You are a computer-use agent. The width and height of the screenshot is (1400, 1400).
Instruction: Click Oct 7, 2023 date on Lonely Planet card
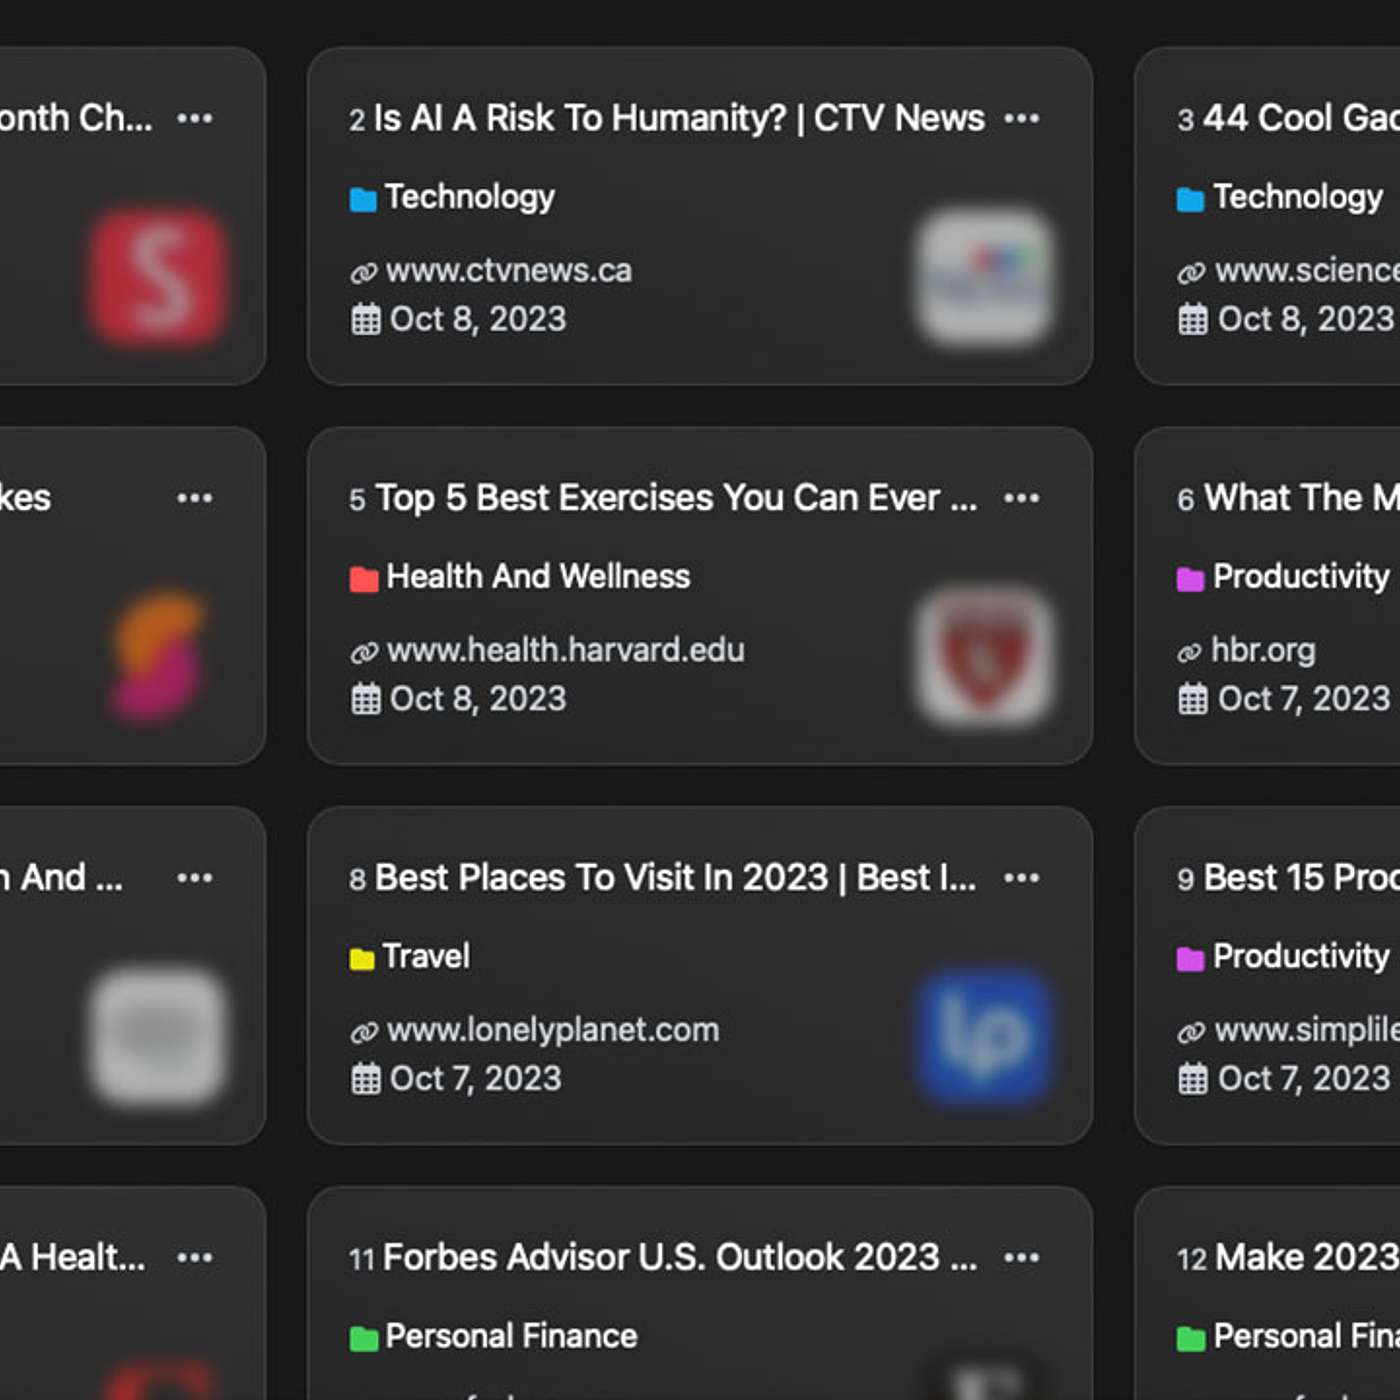click(475, 1079)
